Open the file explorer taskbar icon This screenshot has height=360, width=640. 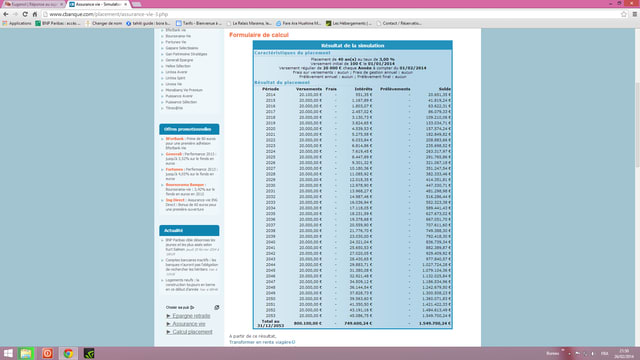point(26,353)
